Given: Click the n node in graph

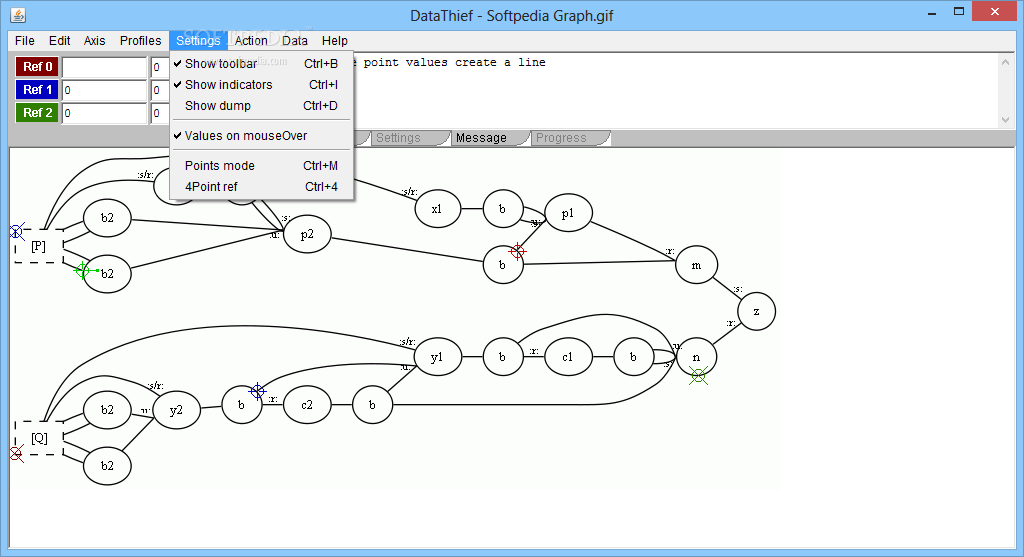Looking at the screenshot, I should (696, 357).
